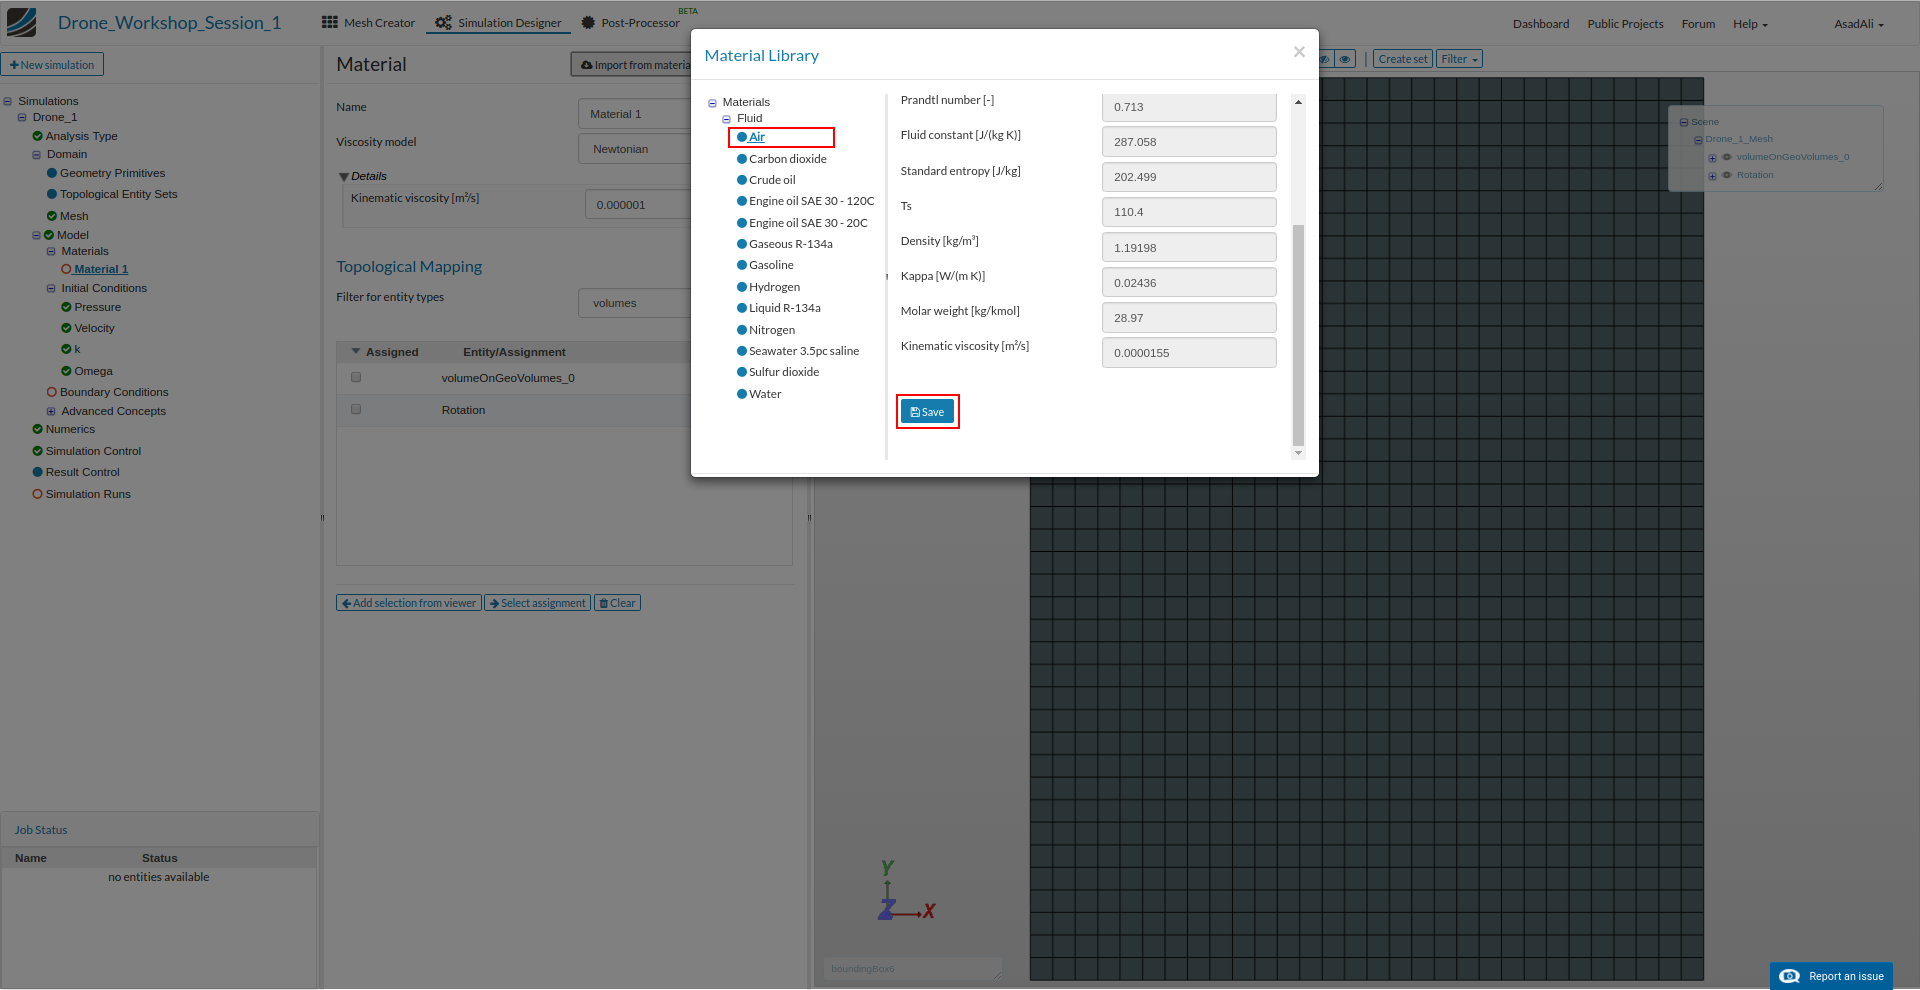Viewport: 1920px width, 990px height.
Task: Click Add selection from viewer button
Action: click(x=409, y=603)
